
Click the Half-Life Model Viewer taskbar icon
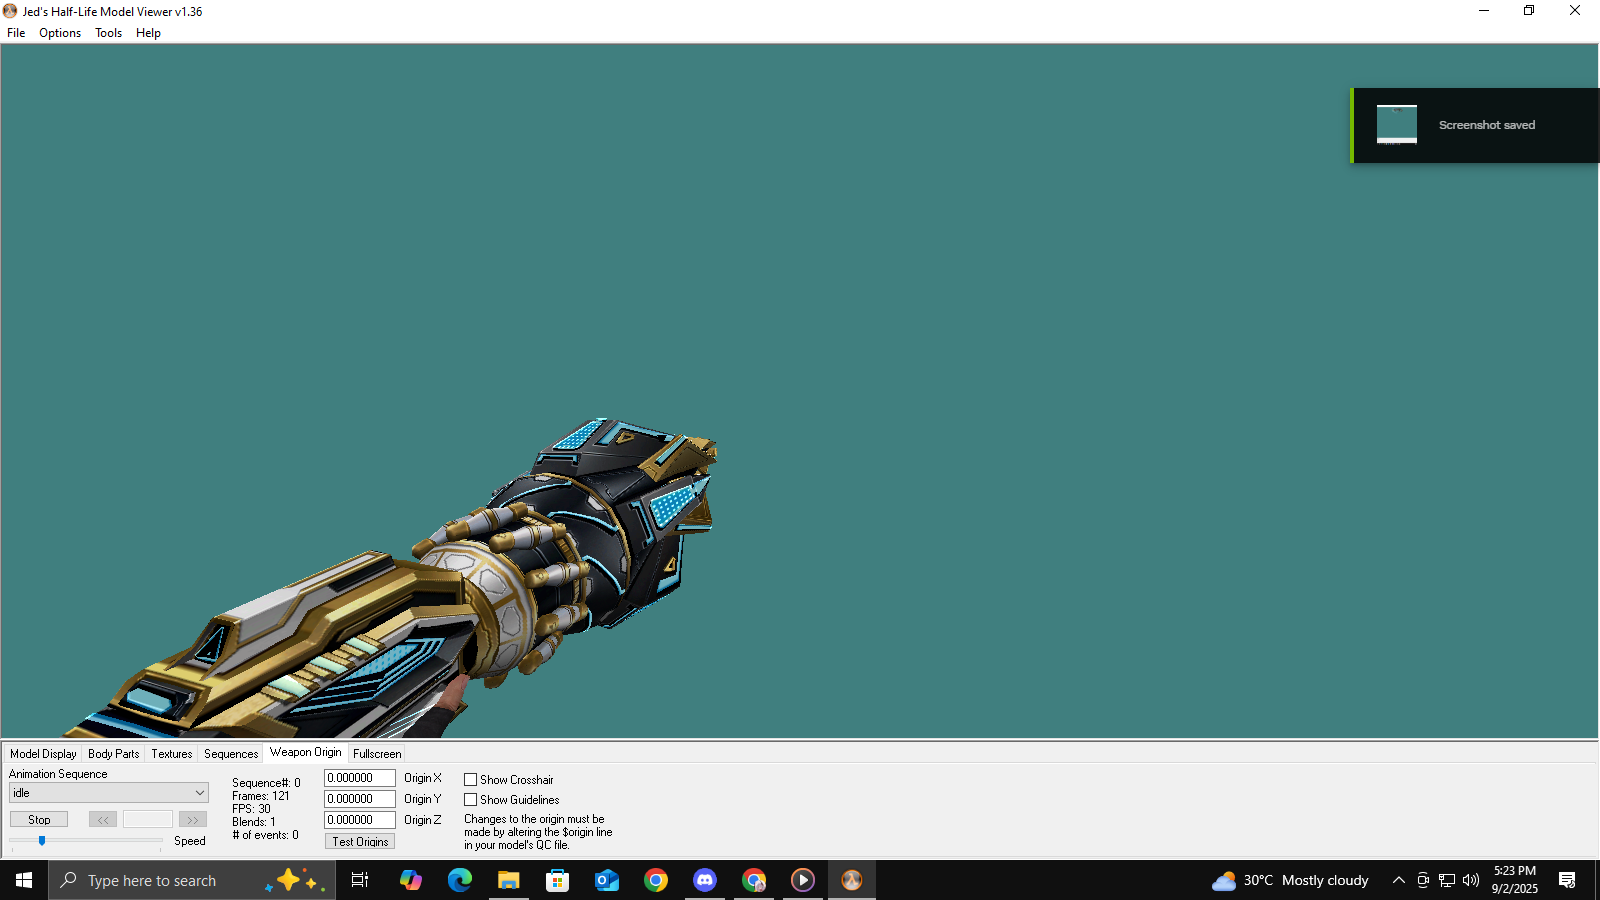[852, 880]
